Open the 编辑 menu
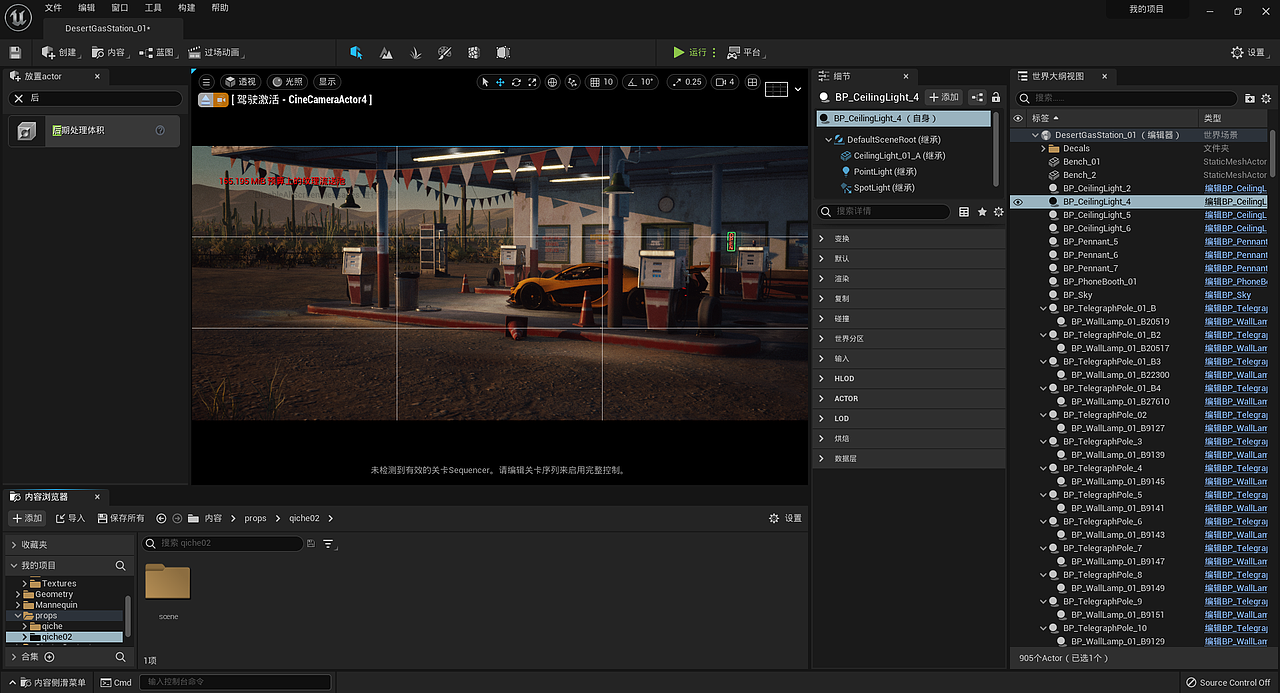 (x=87, y=8)
